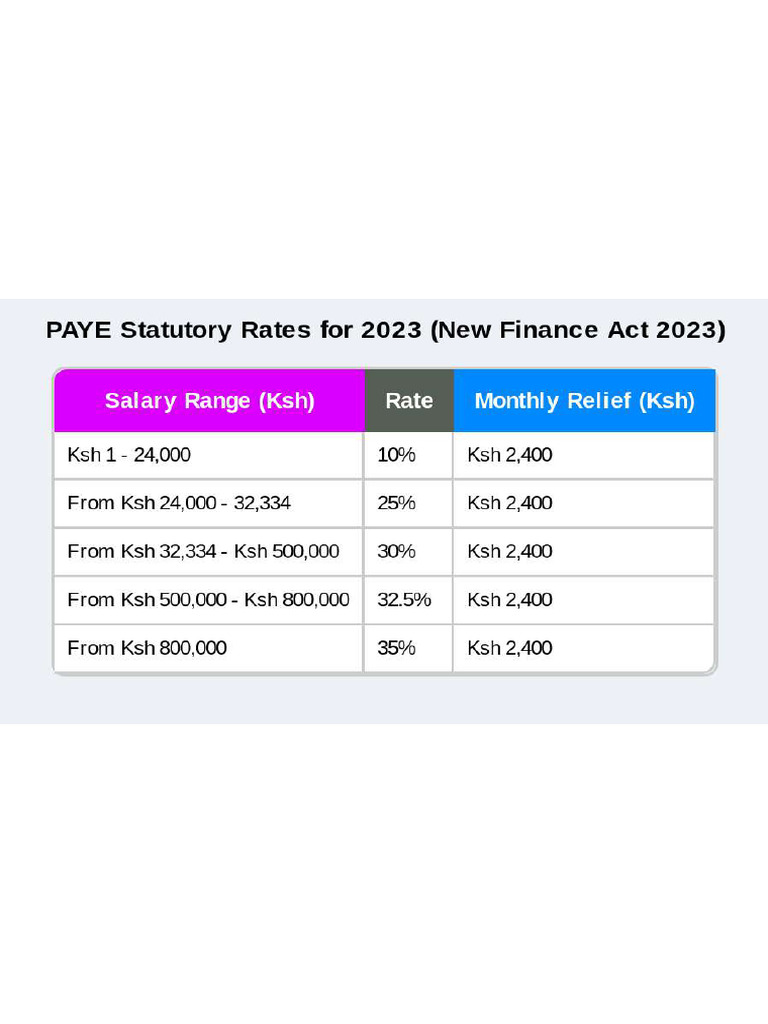Screen dimensions: 768x1024
Task: Click the word 'PAYE' in the heading
Action: click(78, 330)
